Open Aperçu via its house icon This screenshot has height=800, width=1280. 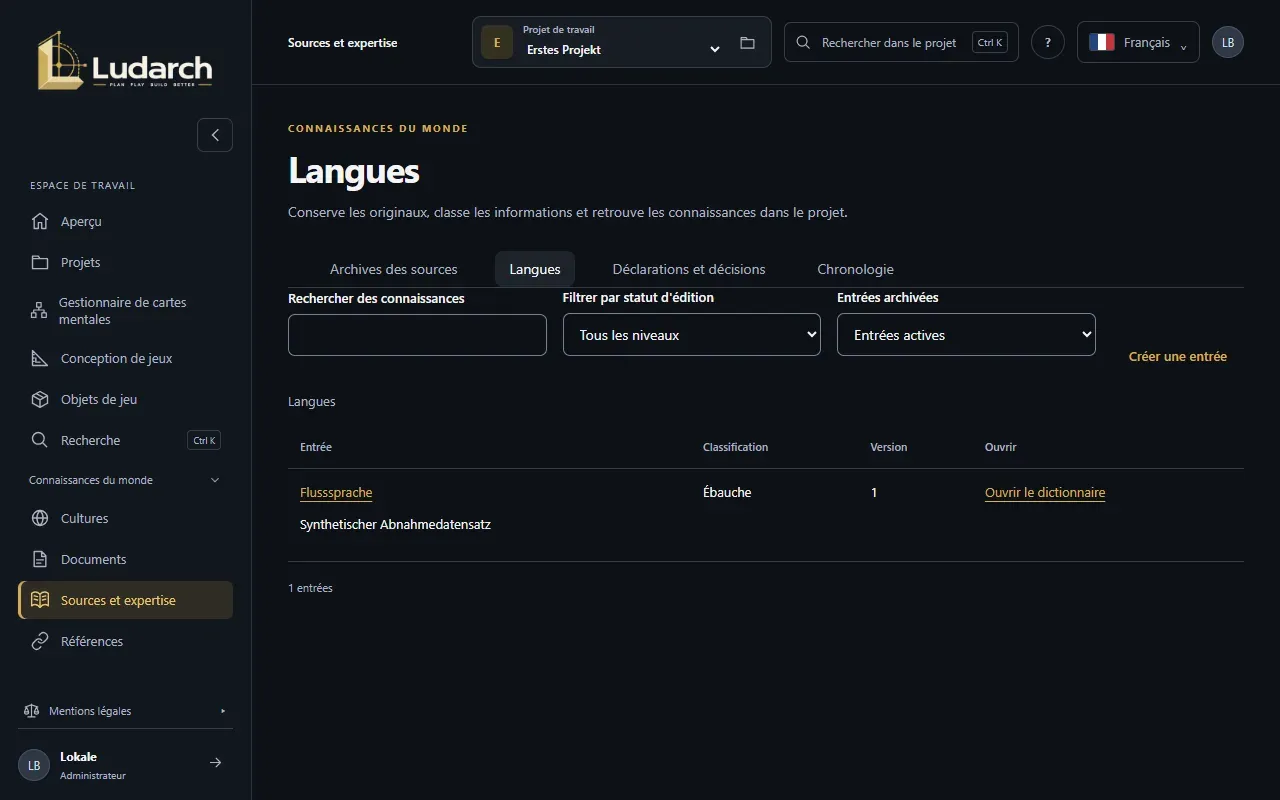(40, 221)
